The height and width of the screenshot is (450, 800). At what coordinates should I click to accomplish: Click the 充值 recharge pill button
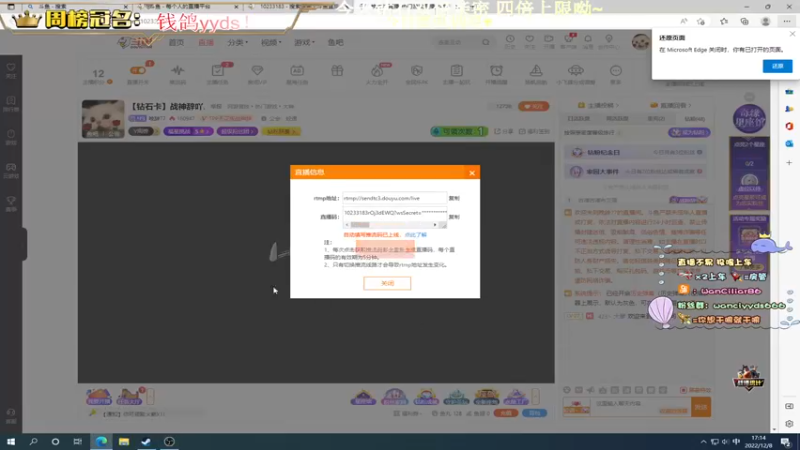point(506,413)
